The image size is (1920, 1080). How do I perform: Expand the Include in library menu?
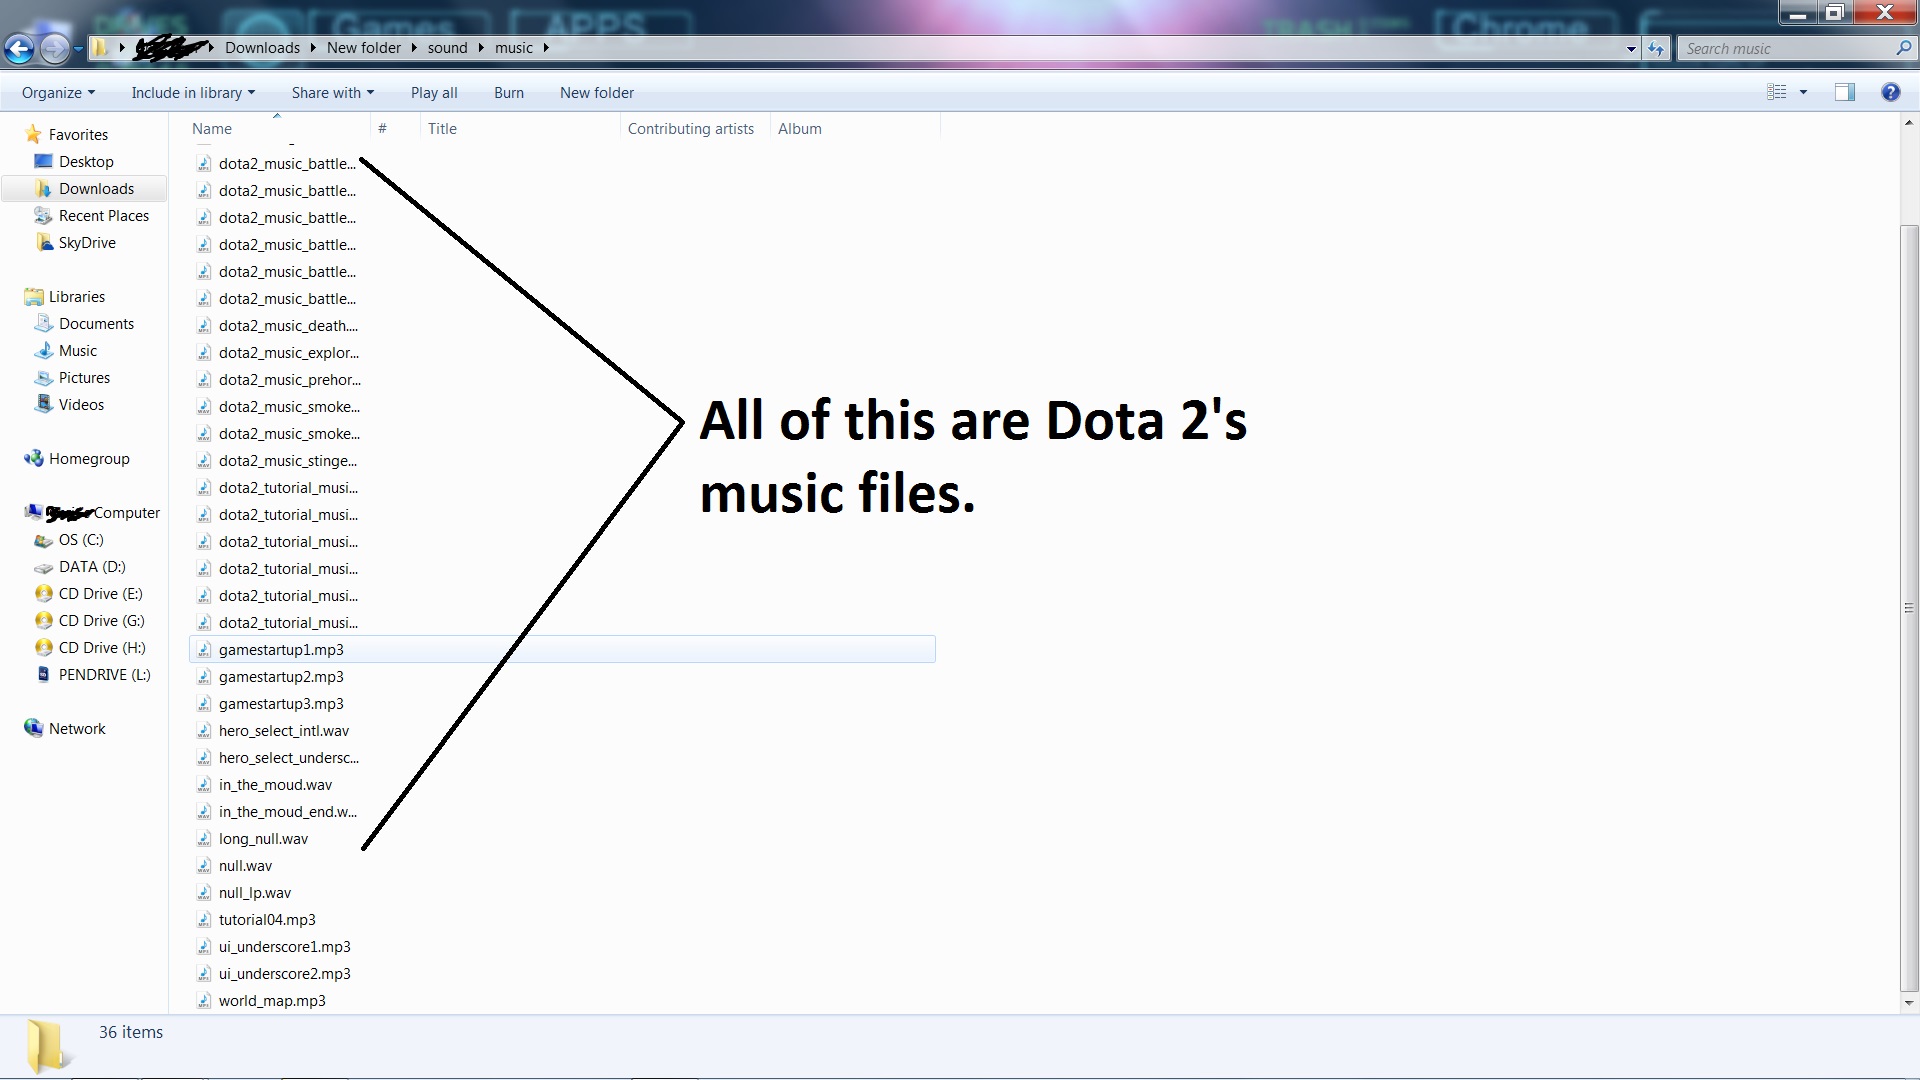click(192, 93)
